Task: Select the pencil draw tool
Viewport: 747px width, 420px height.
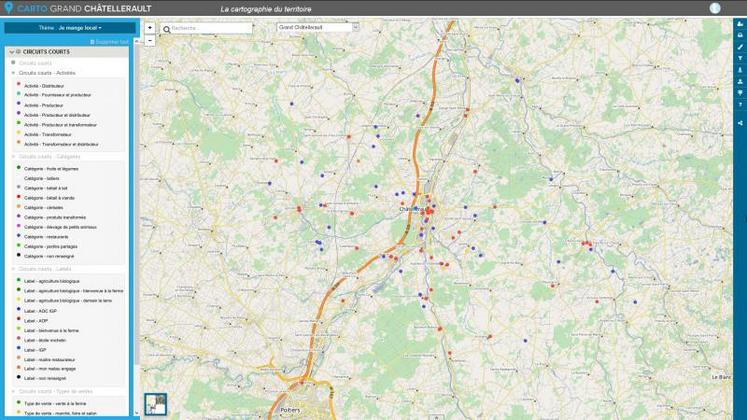Action: point(740,47)
